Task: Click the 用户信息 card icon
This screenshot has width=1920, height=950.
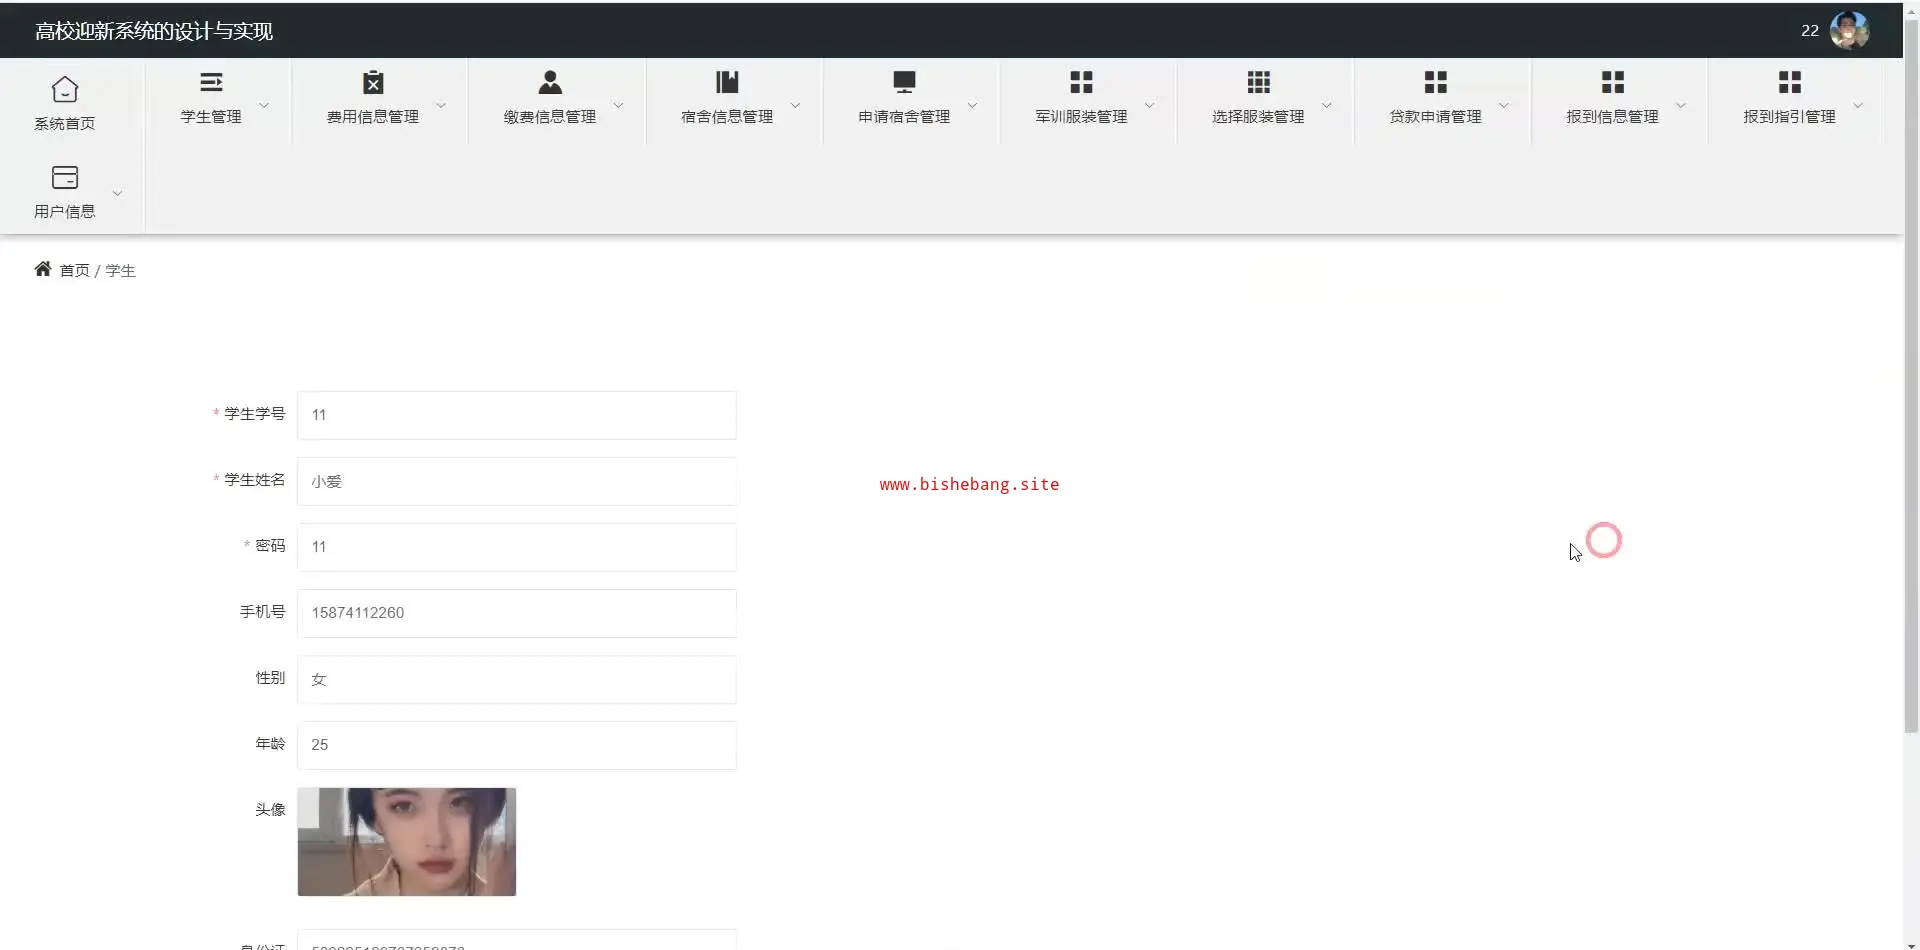Action: coord(65,178)
